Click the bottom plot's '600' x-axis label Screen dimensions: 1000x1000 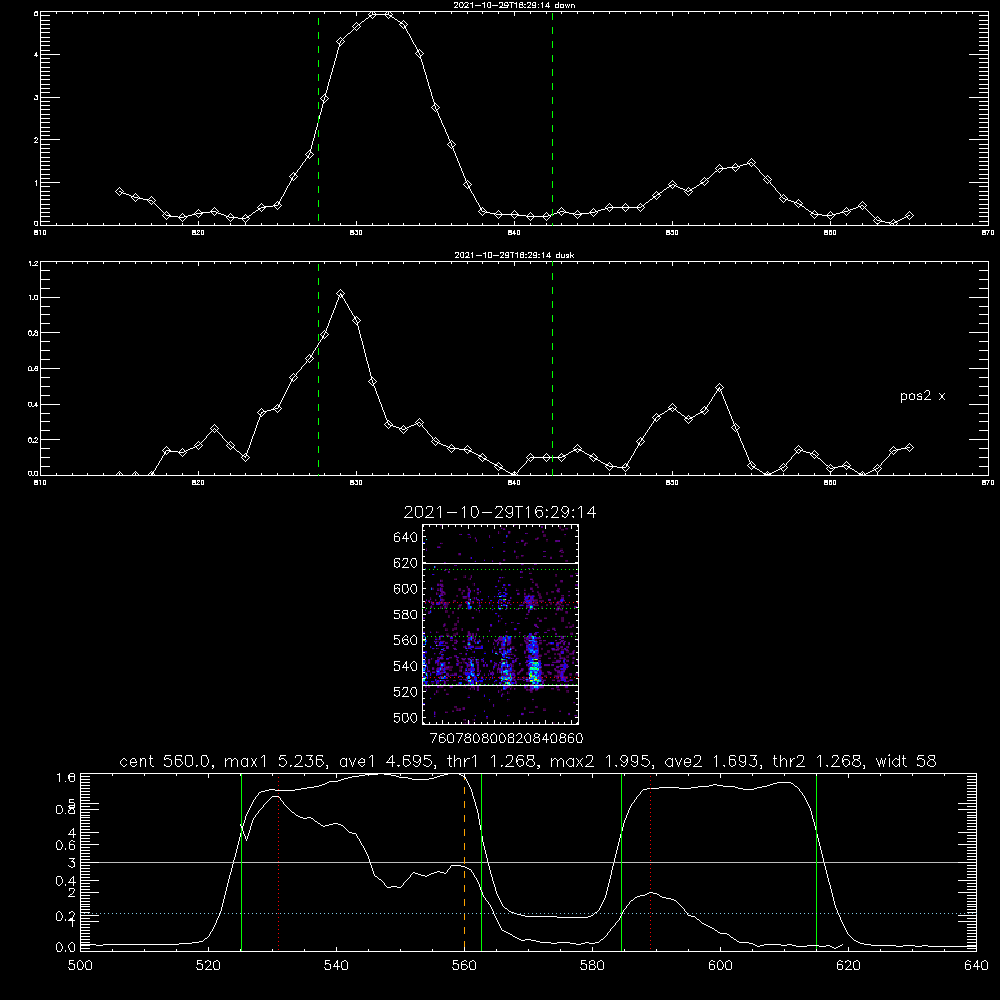(x=720, y=966)
